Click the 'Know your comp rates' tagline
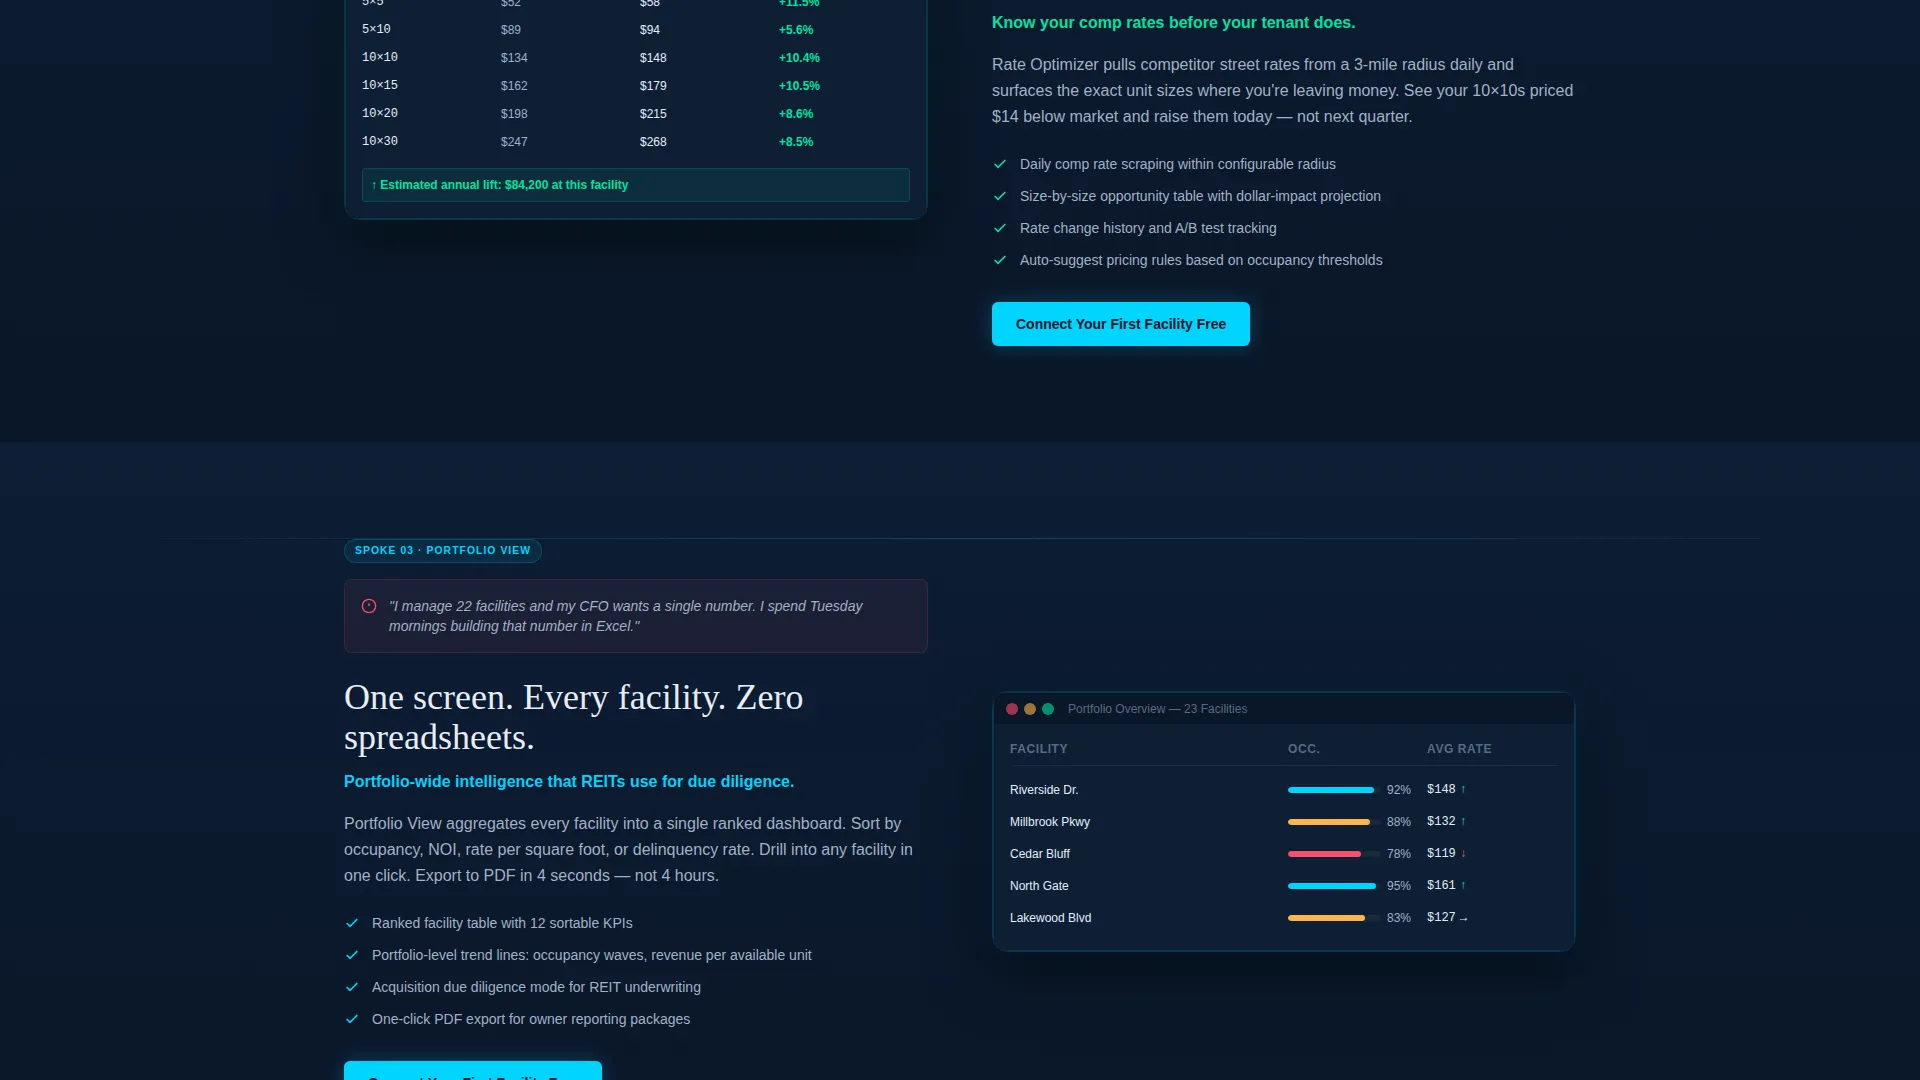1920x1080 pixels. (1173, 23)
